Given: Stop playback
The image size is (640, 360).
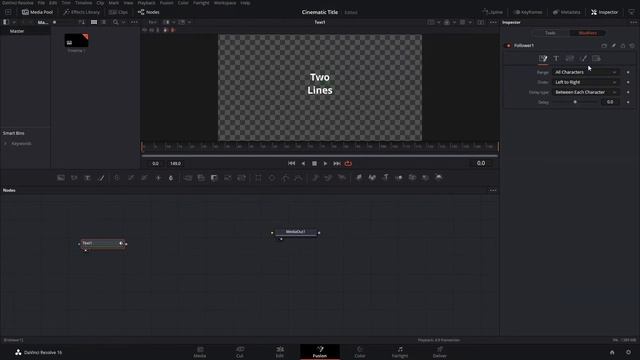Looking at the screenshot, I should tap(314, 163).
